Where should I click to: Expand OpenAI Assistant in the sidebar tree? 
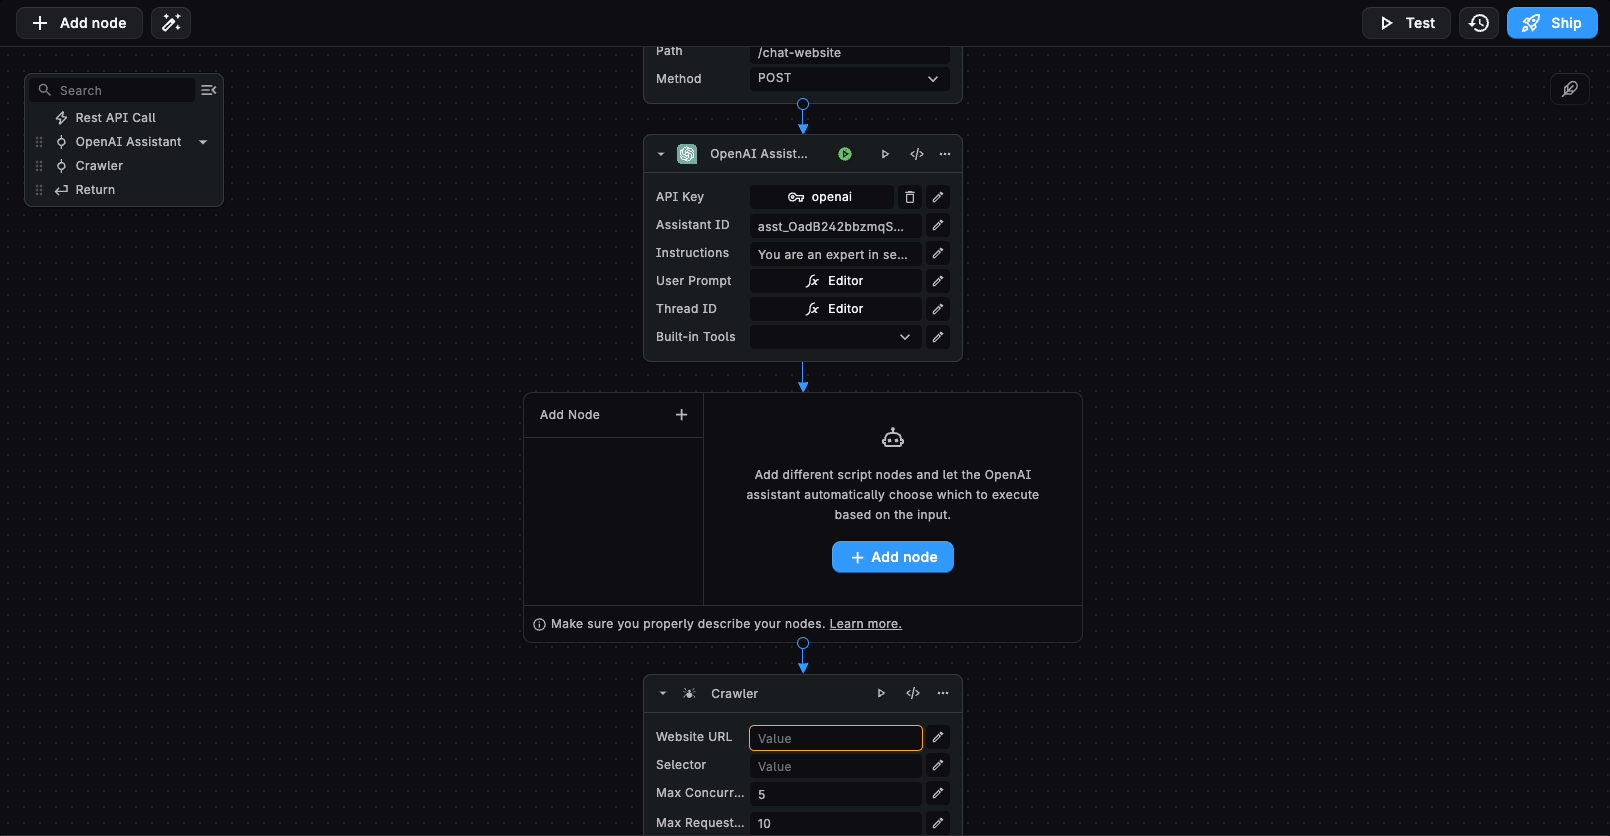(203, 142)
